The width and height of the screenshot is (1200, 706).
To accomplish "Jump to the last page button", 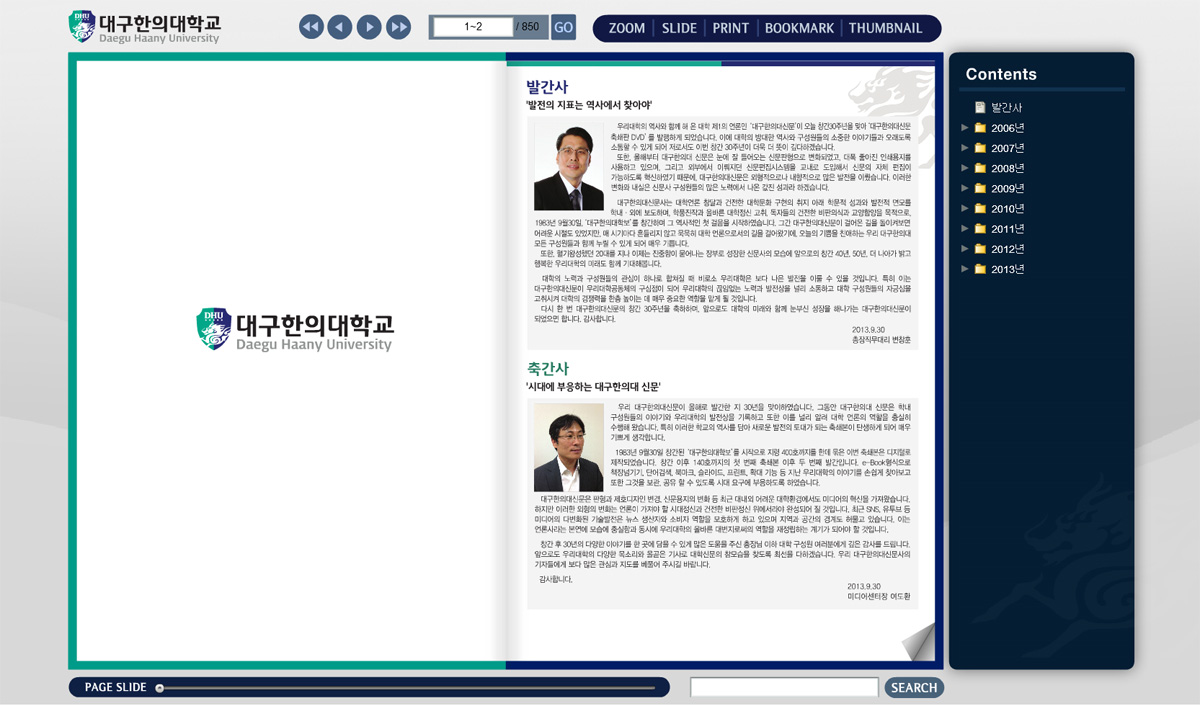I will [x=398, y=27].
